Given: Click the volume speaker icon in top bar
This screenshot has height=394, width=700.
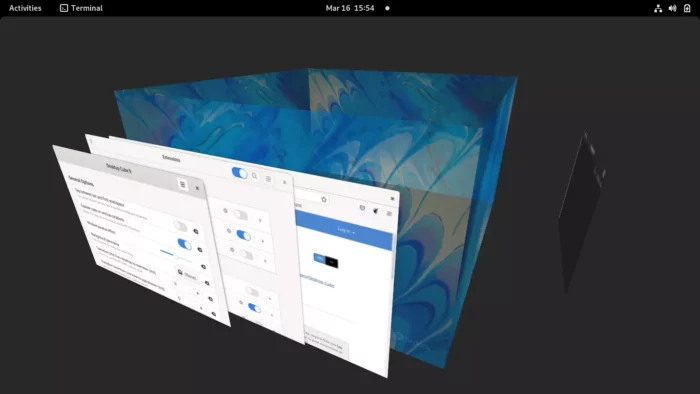Looking at the screenshot, I should coord(672,8).
